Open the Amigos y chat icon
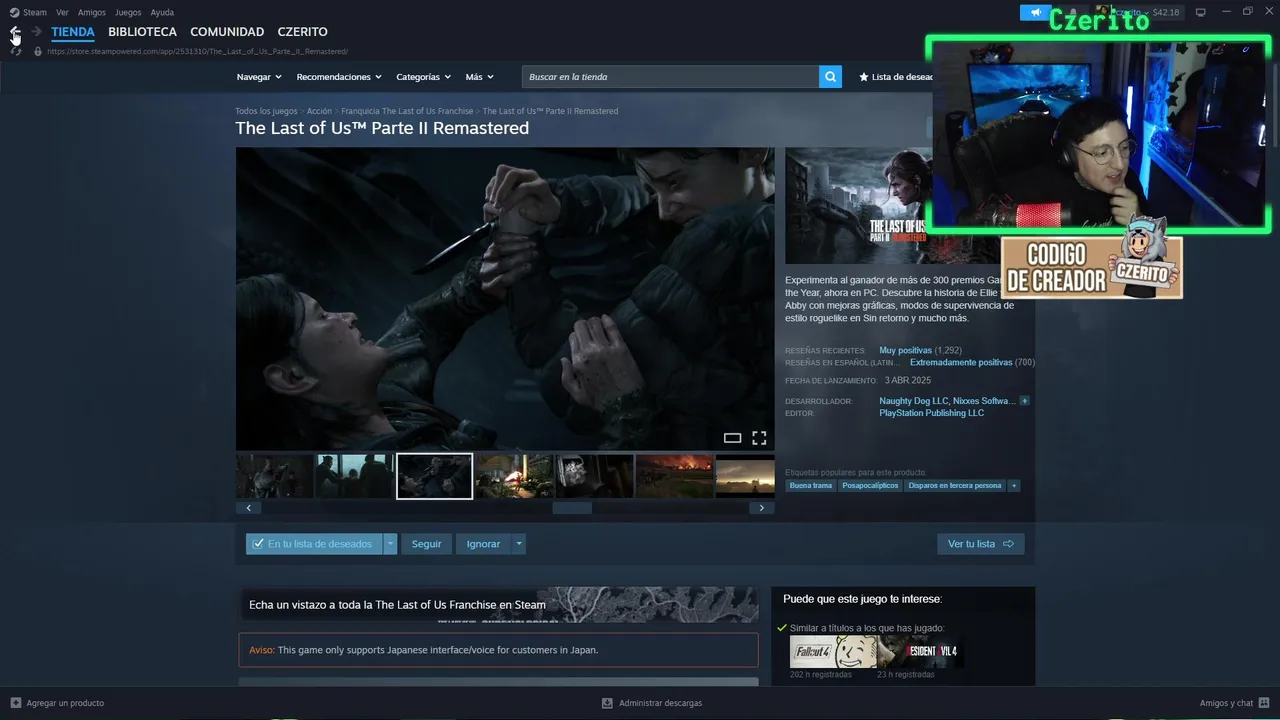Image resolution: width=1280 pixels, height=720 pixels. (x=1264, y=703)
